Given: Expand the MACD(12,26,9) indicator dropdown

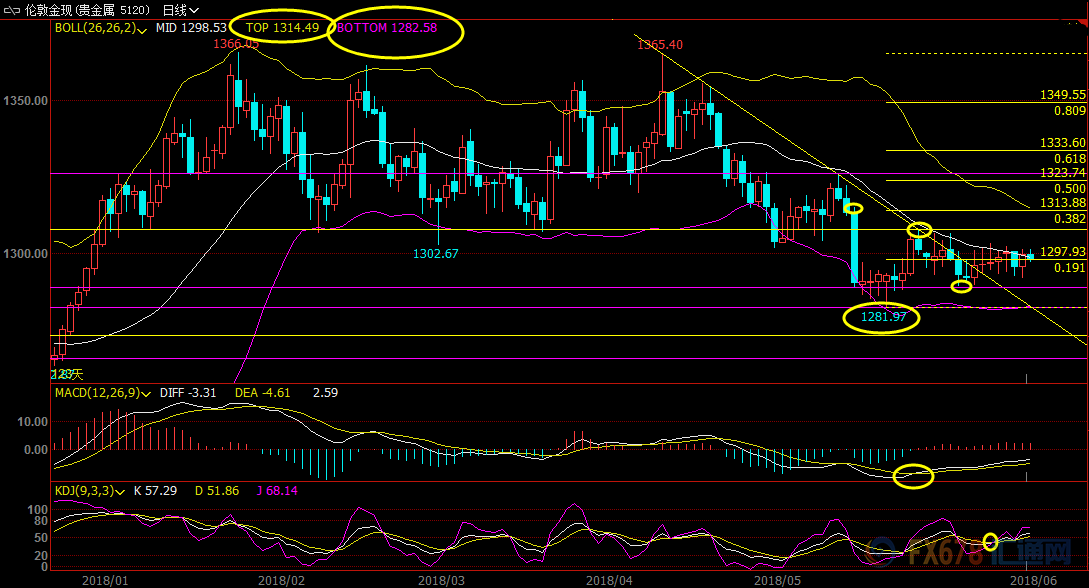Looking at the screenshot, I should tap(147, 394).
